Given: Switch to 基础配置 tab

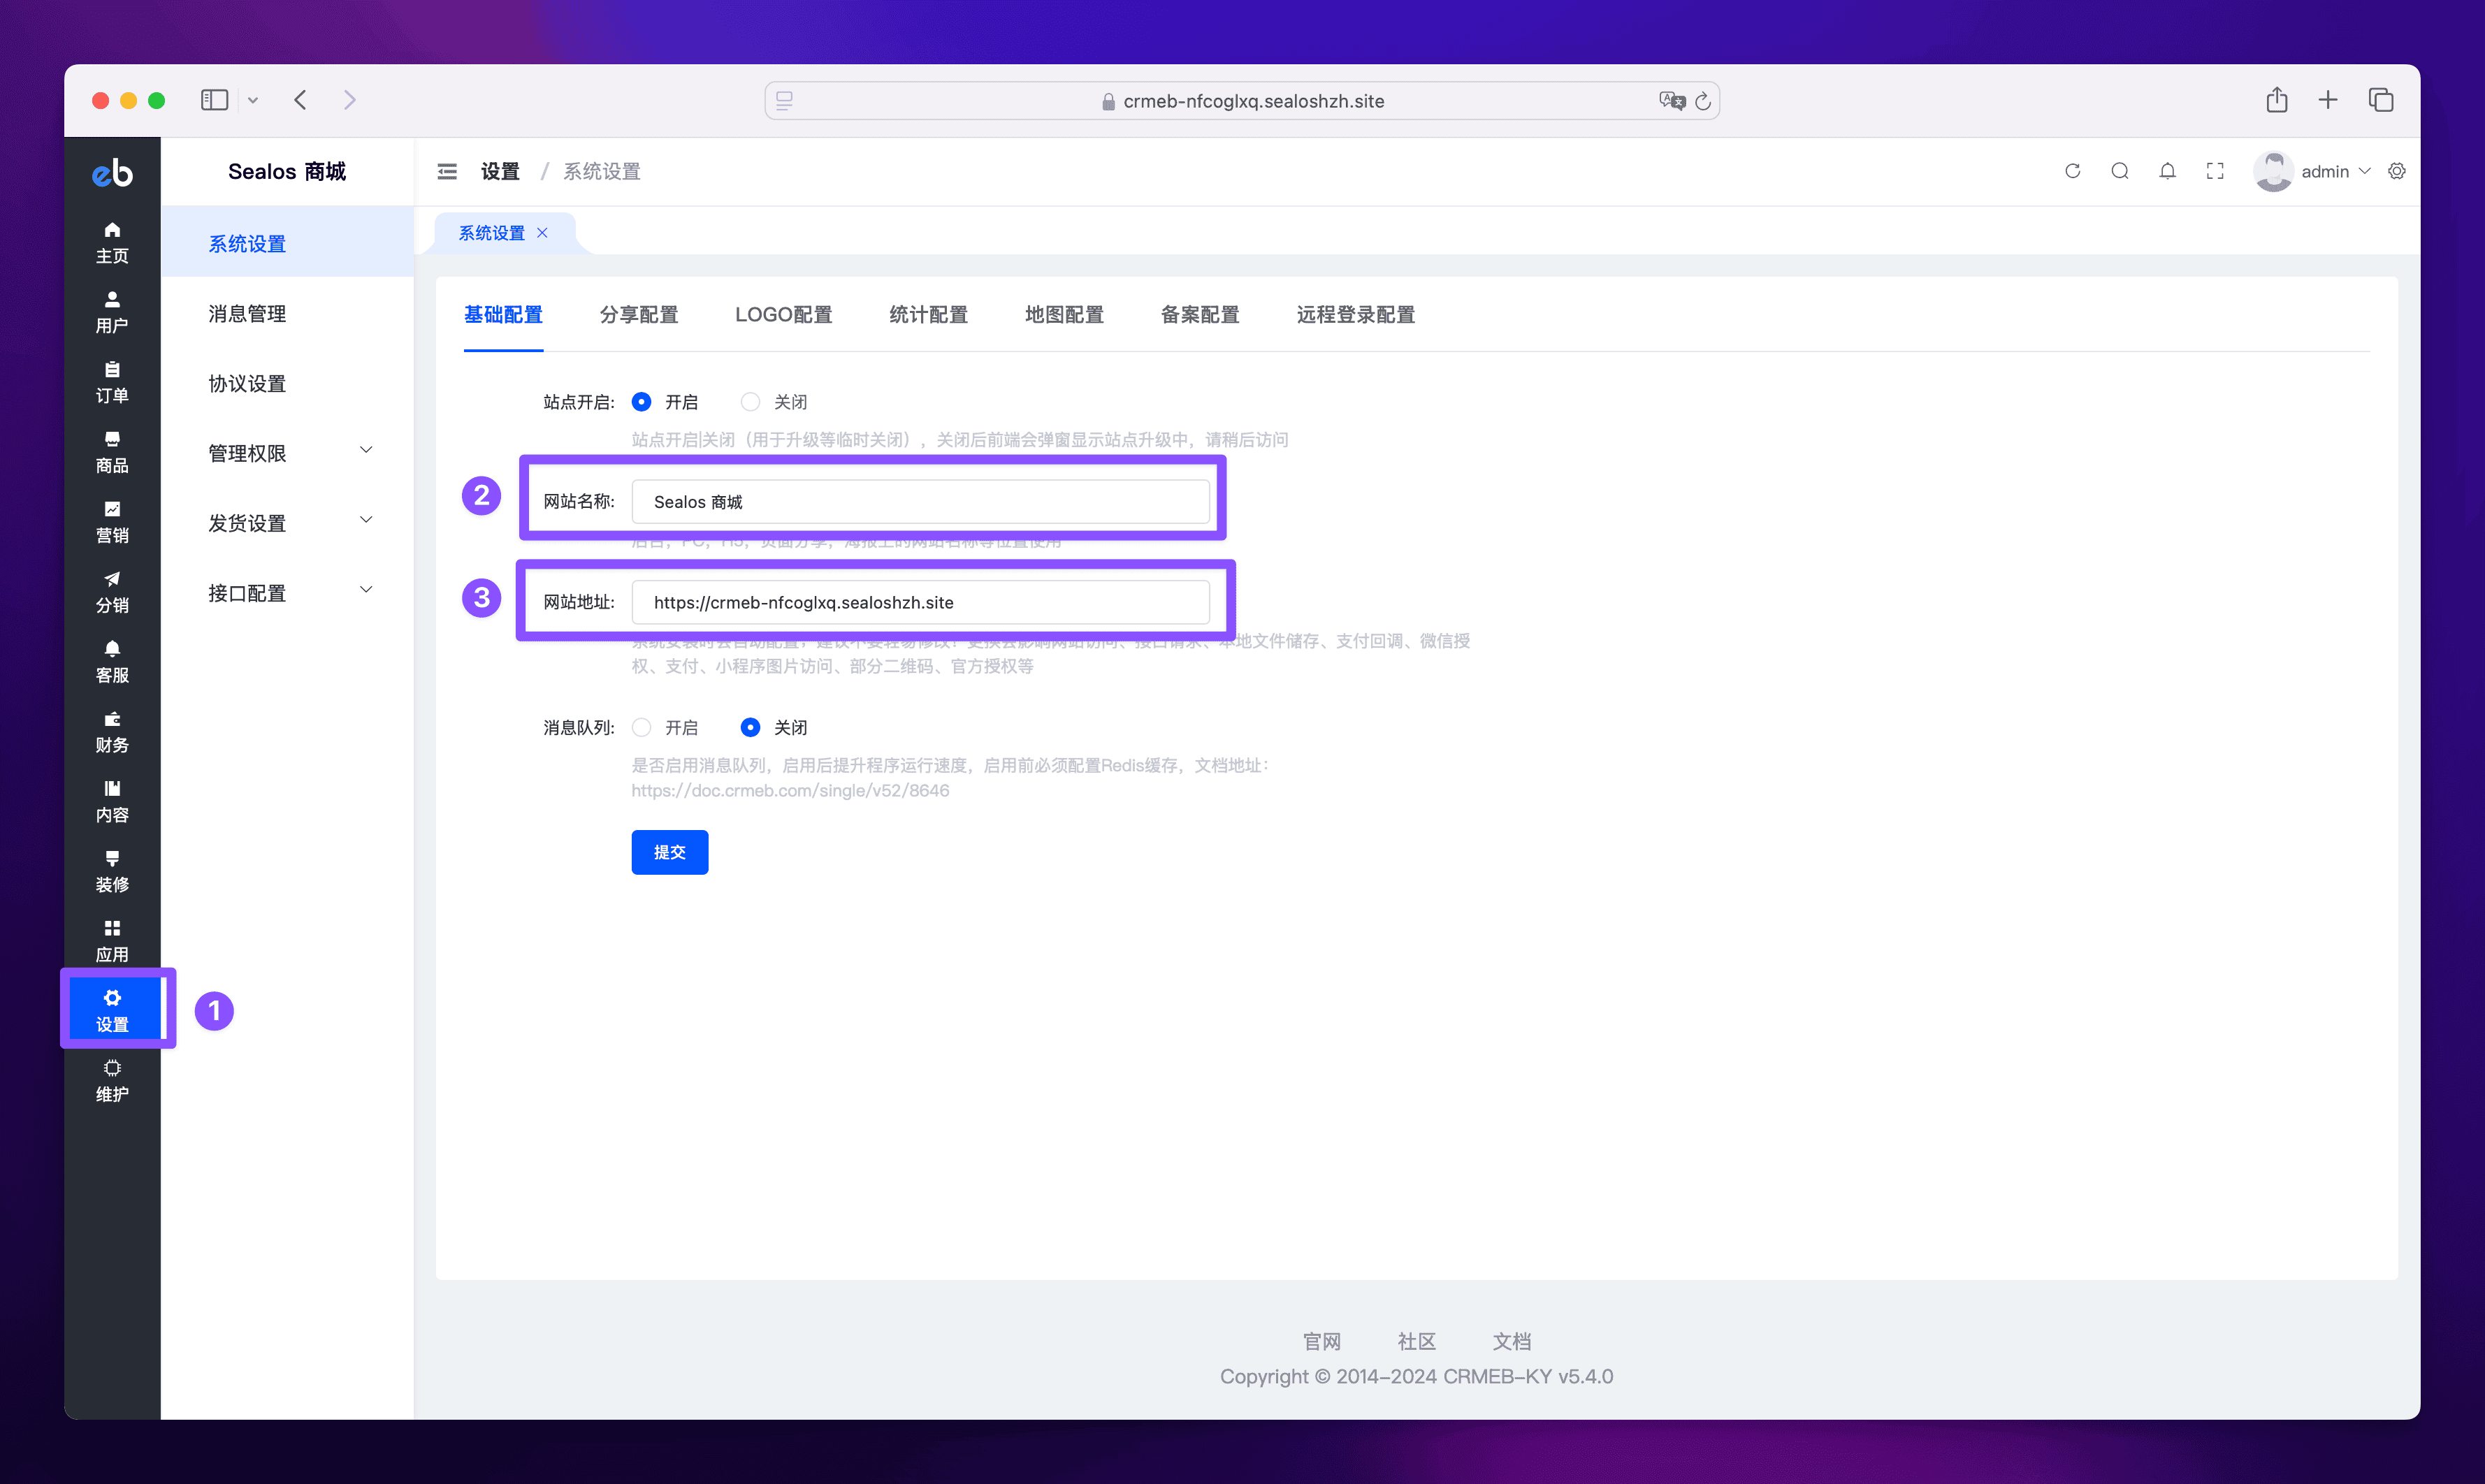Looking at the screenshot, I should click(x=503, y=315).
